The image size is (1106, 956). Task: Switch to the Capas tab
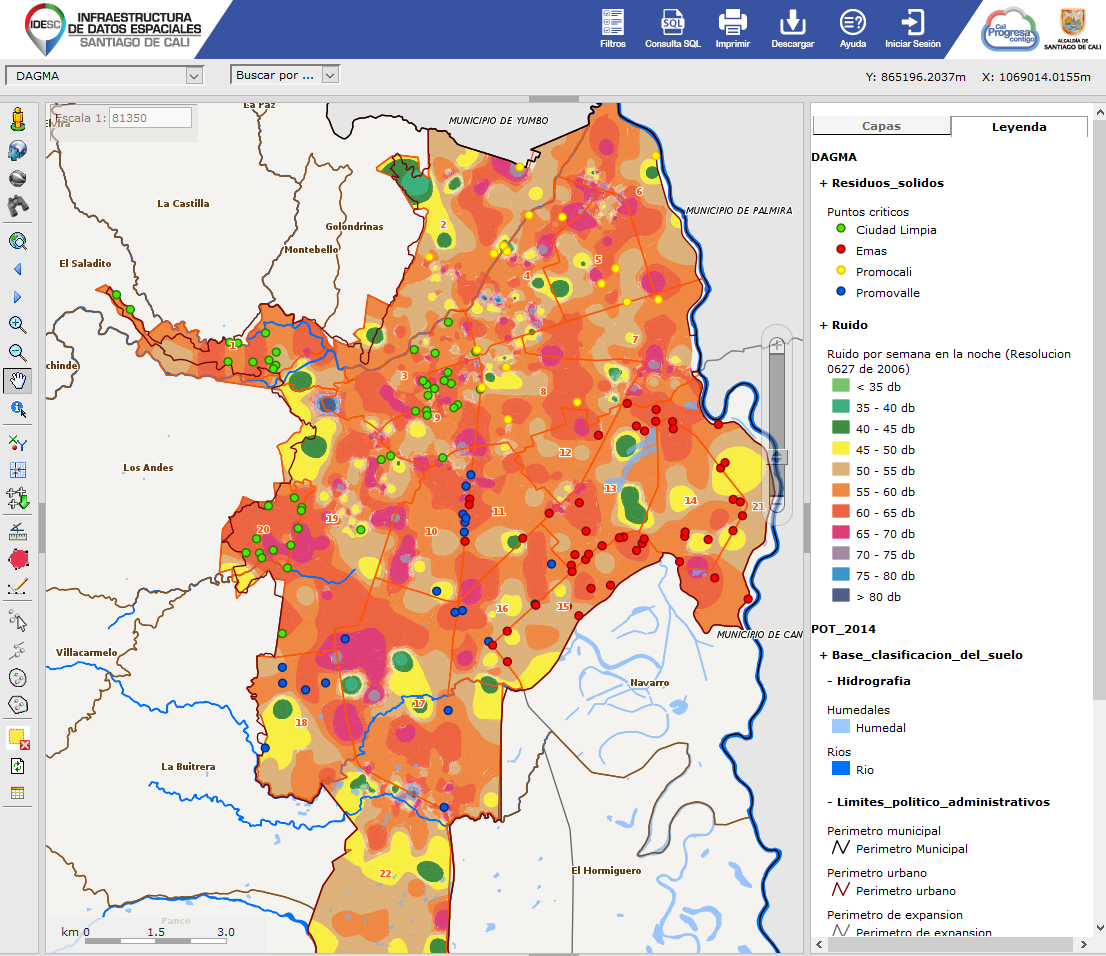coord(881,127)
